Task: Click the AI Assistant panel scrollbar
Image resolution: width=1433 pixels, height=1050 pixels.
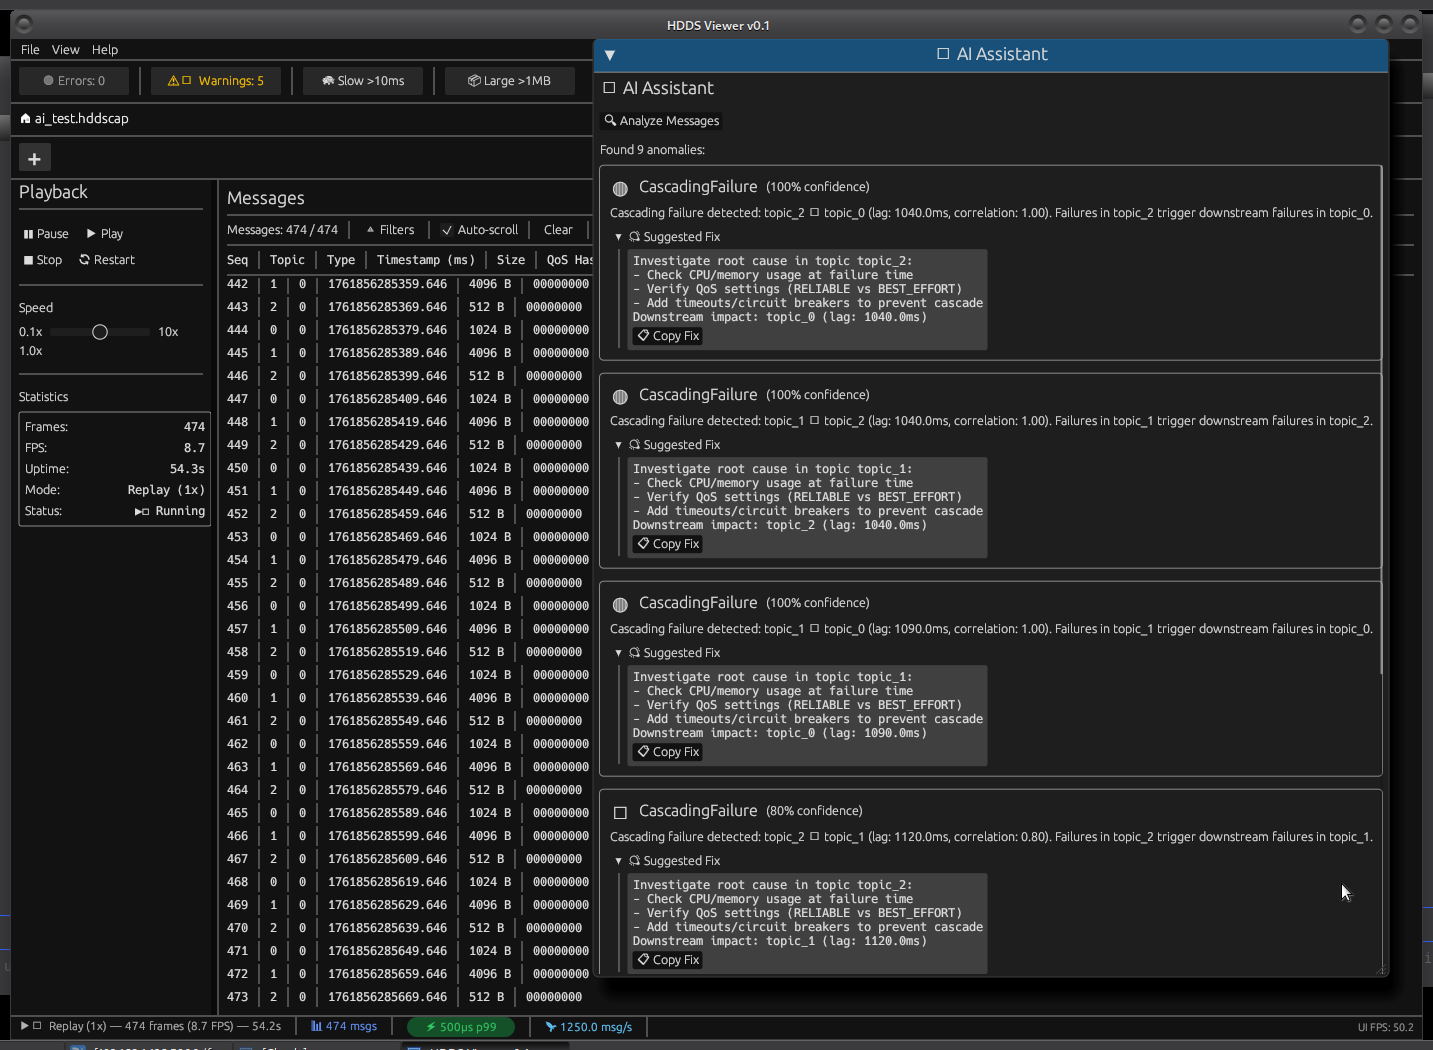Action: pyautogui.click(x=1383, y=420)
